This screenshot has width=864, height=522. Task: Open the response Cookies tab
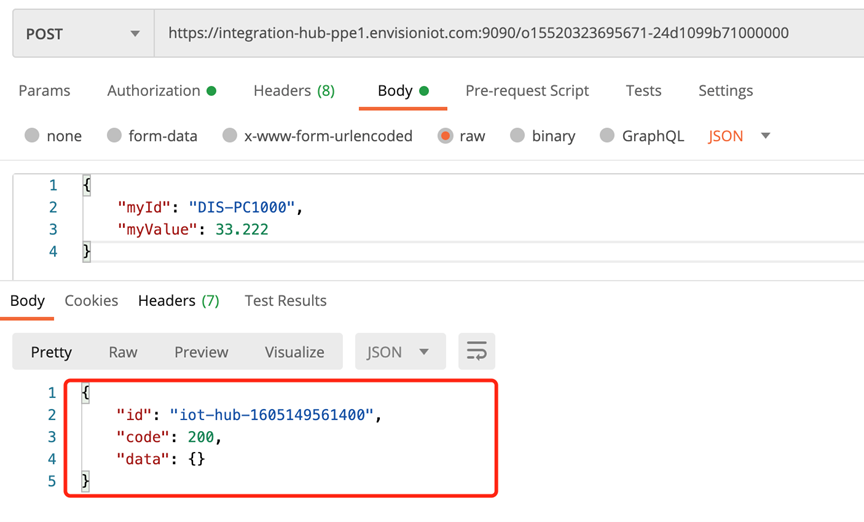[91, 300]
